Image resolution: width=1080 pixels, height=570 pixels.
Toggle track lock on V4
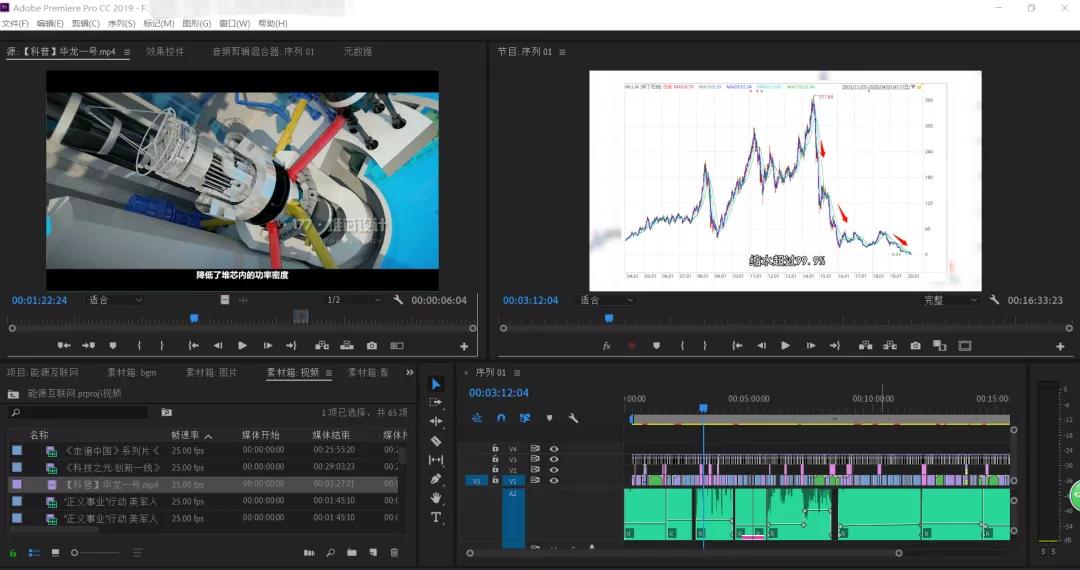click(495, 448)
